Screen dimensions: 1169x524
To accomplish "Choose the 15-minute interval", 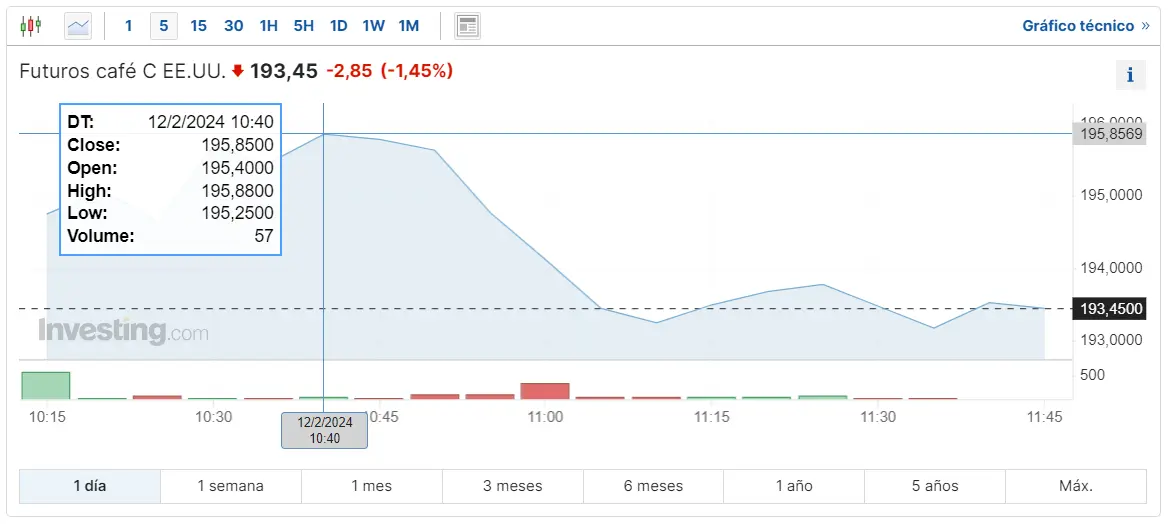I will click(x=198, y=26).
